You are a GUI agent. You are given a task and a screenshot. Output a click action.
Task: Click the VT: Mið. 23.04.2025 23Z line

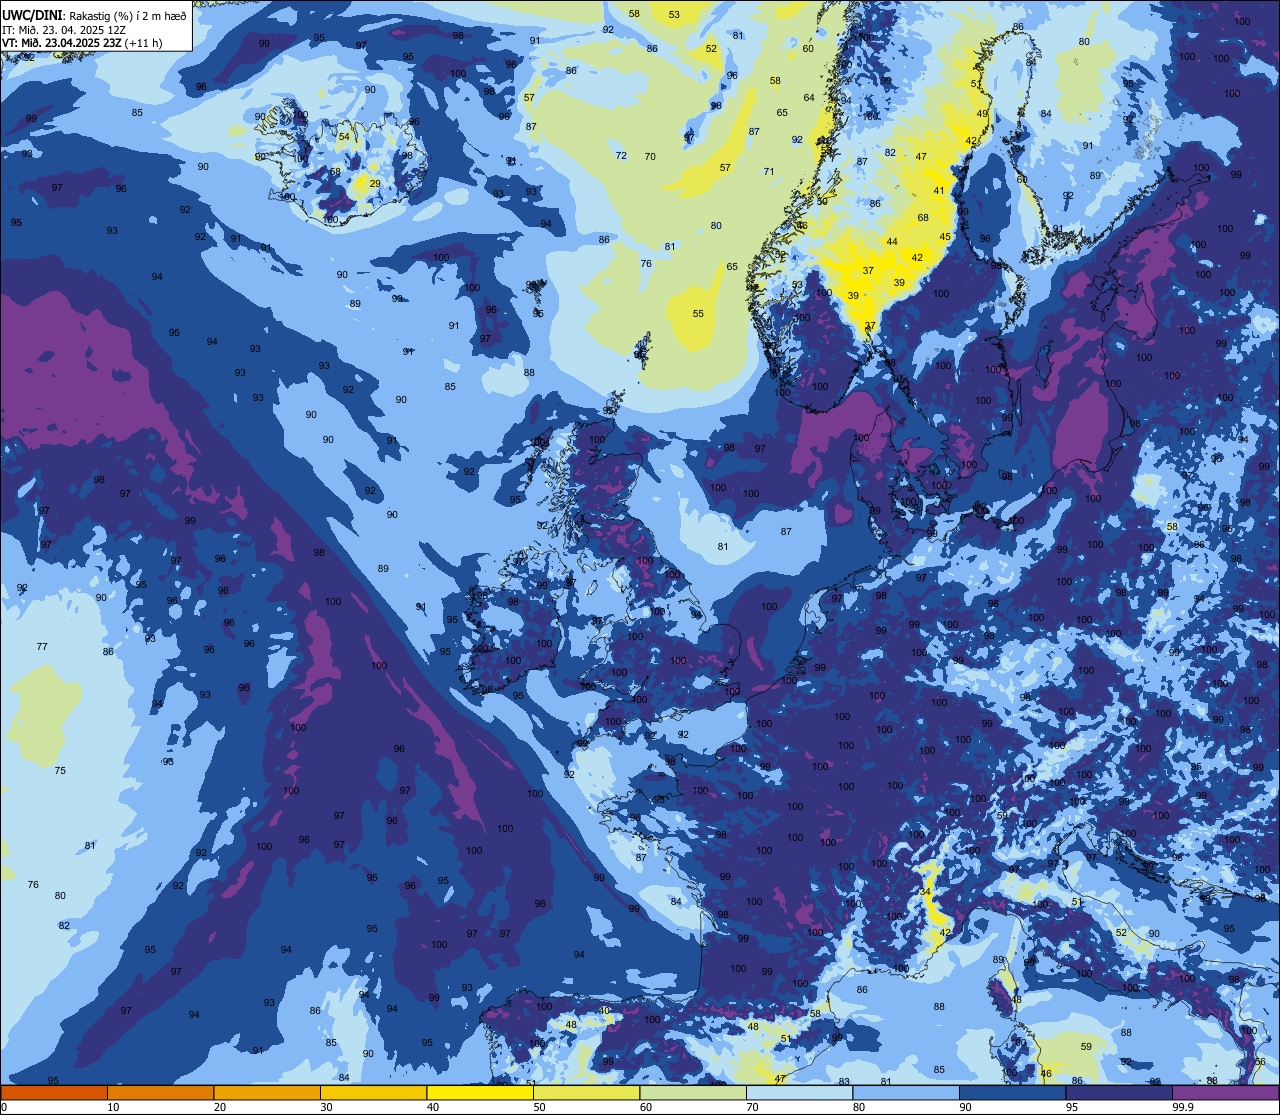[82, 43]
